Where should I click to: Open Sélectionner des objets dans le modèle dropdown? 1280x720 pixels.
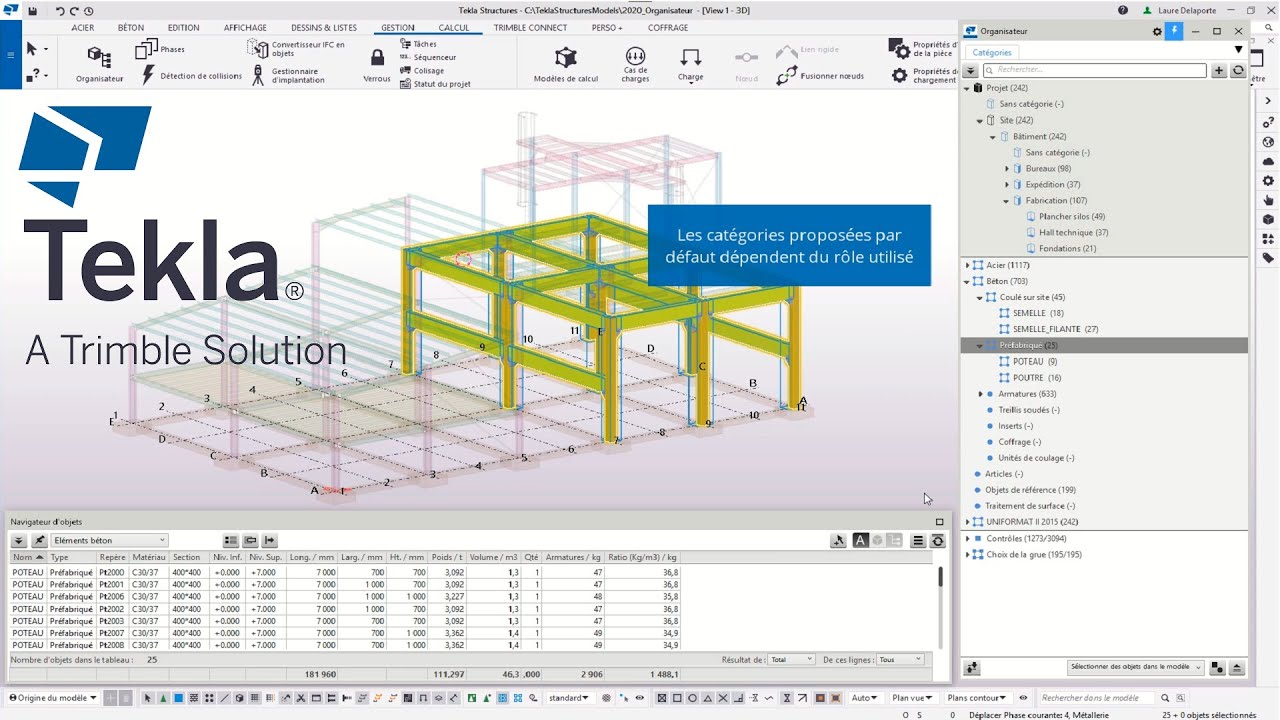1135,667
